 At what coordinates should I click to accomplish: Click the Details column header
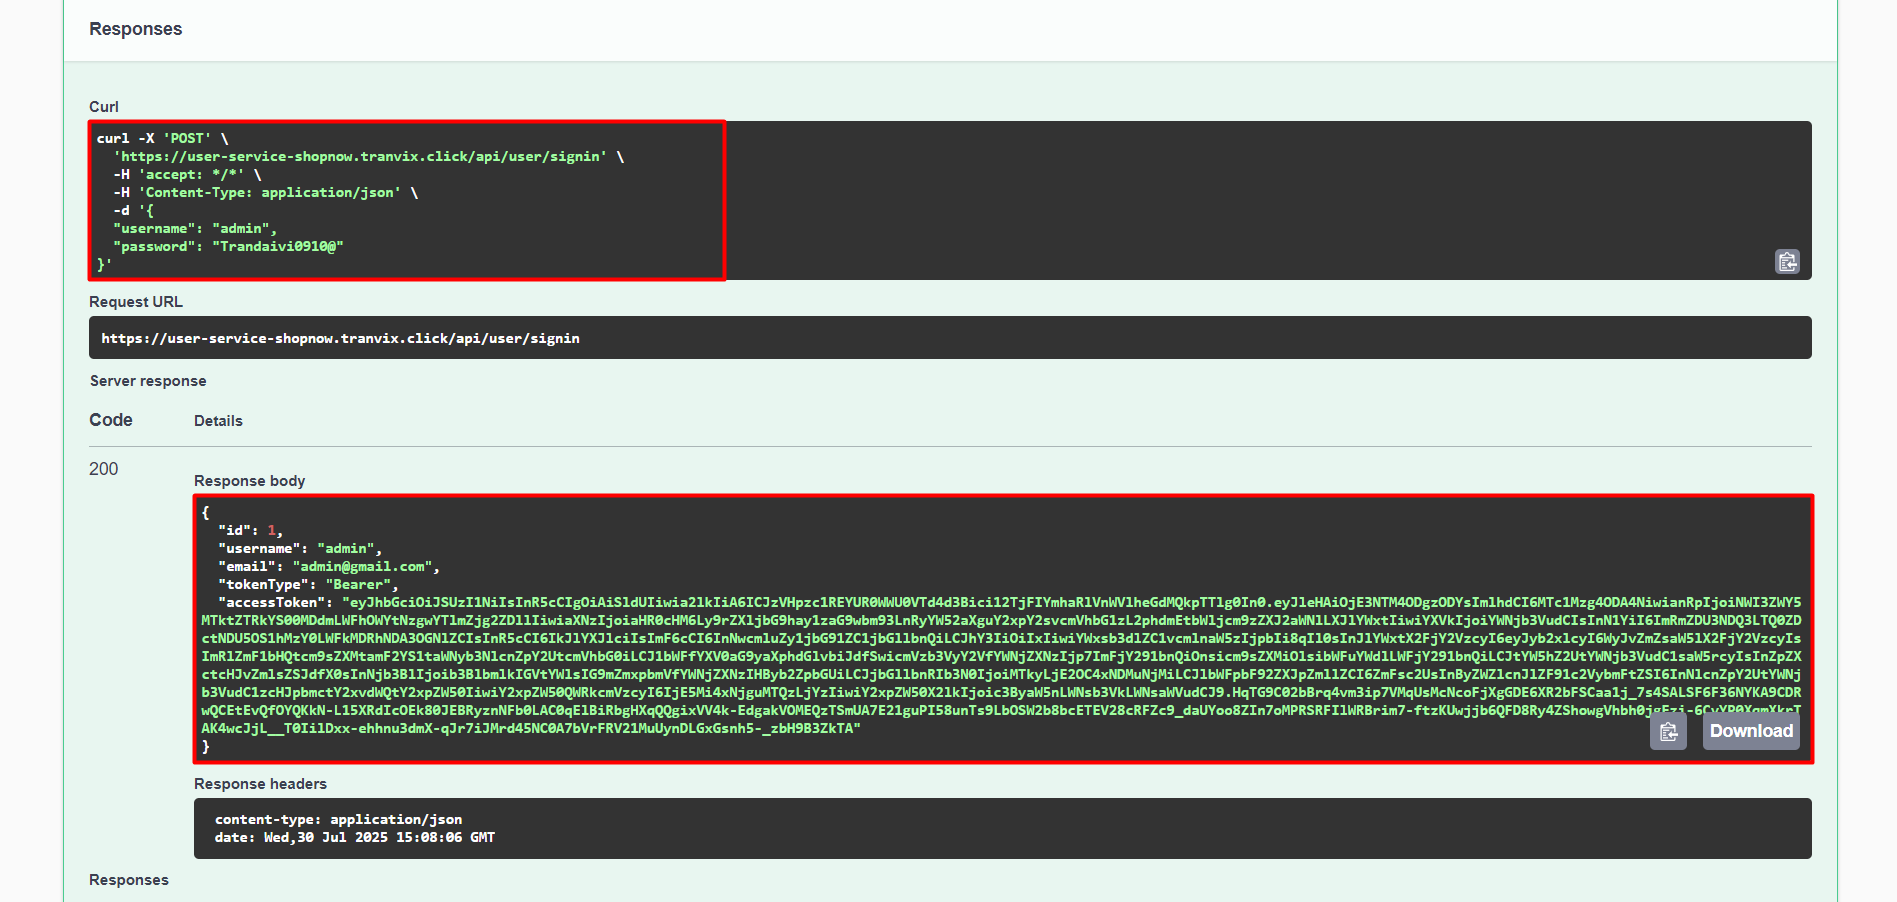[x=218, y=421]
